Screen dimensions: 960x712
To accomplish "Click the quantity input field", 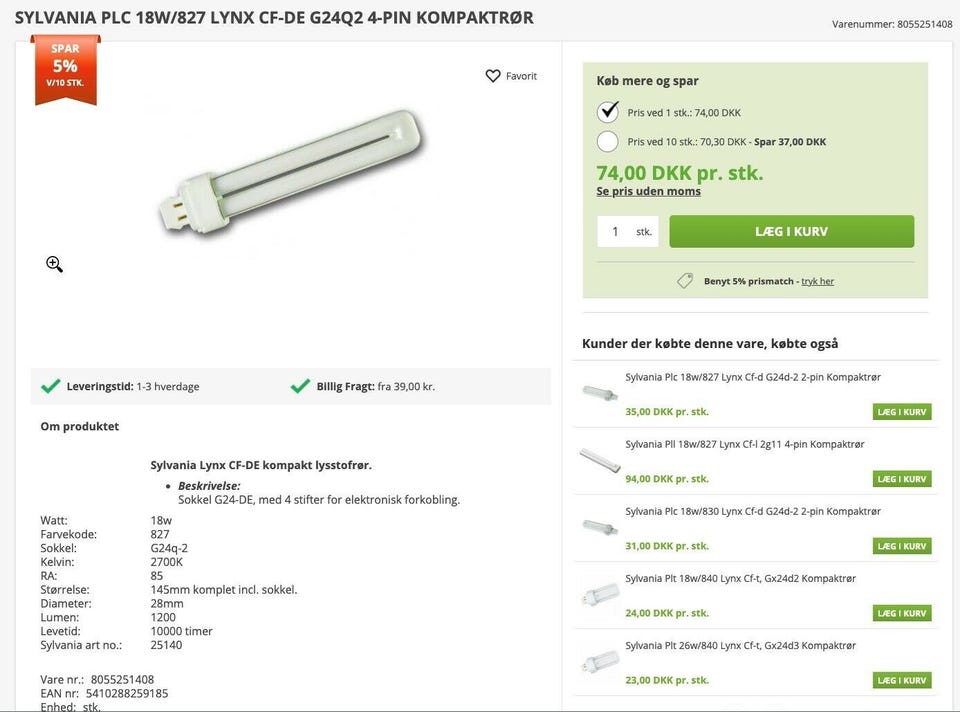I will coord(615,231).
